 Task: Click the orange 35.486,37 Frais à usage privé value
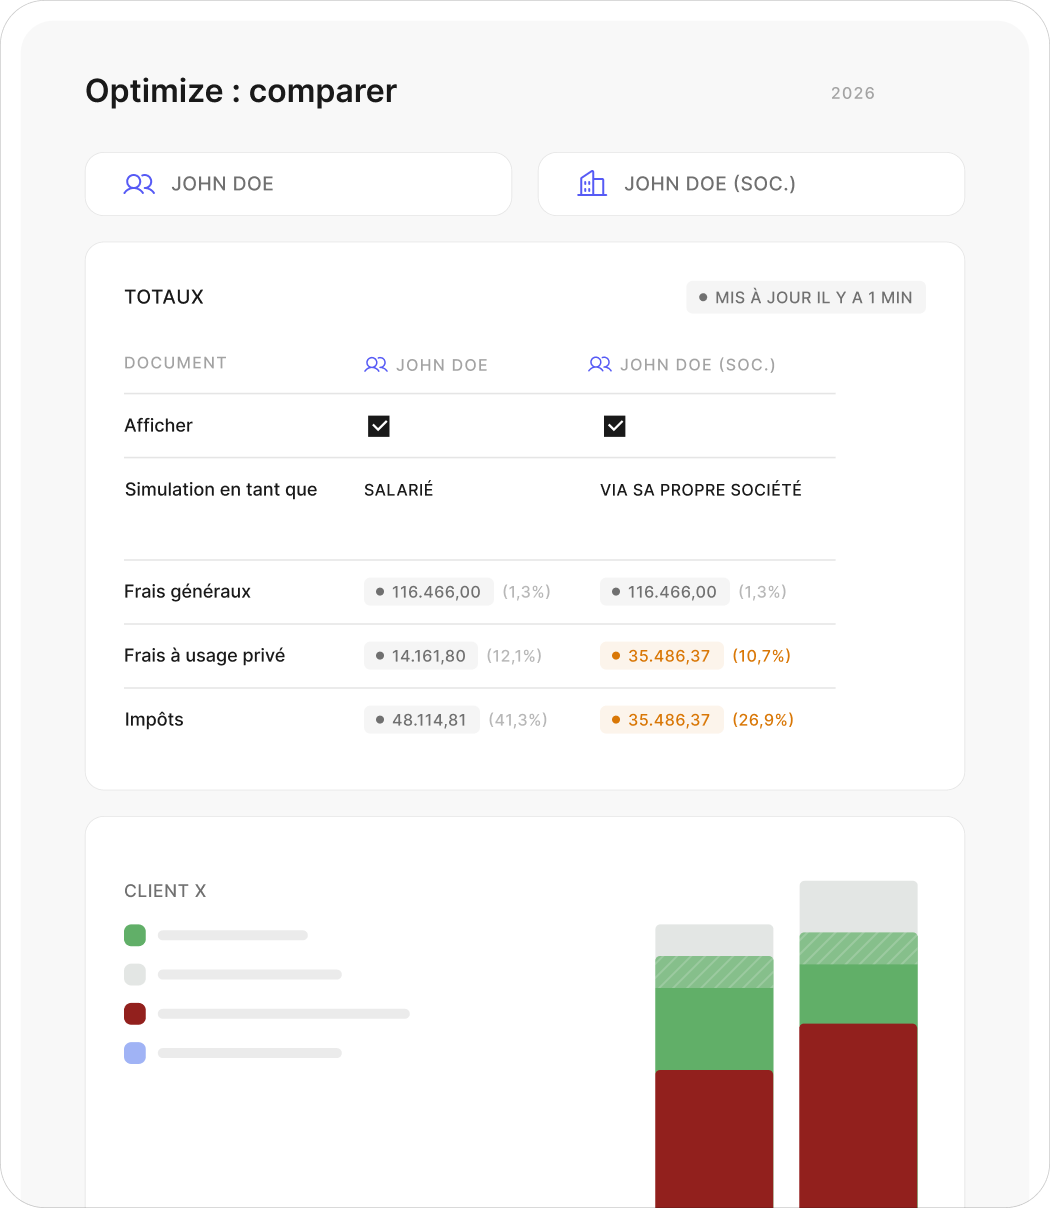click(x=662, y=656)
